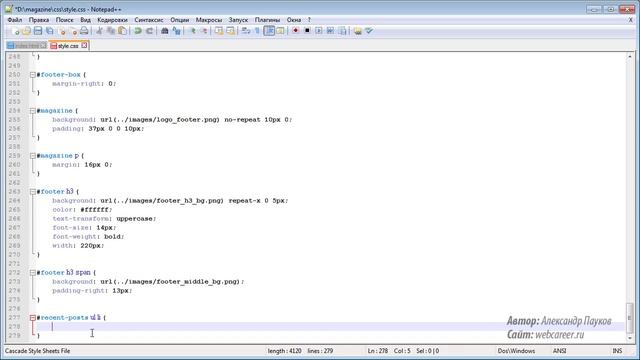Save the current file using floppy icon

coord(38,31)
